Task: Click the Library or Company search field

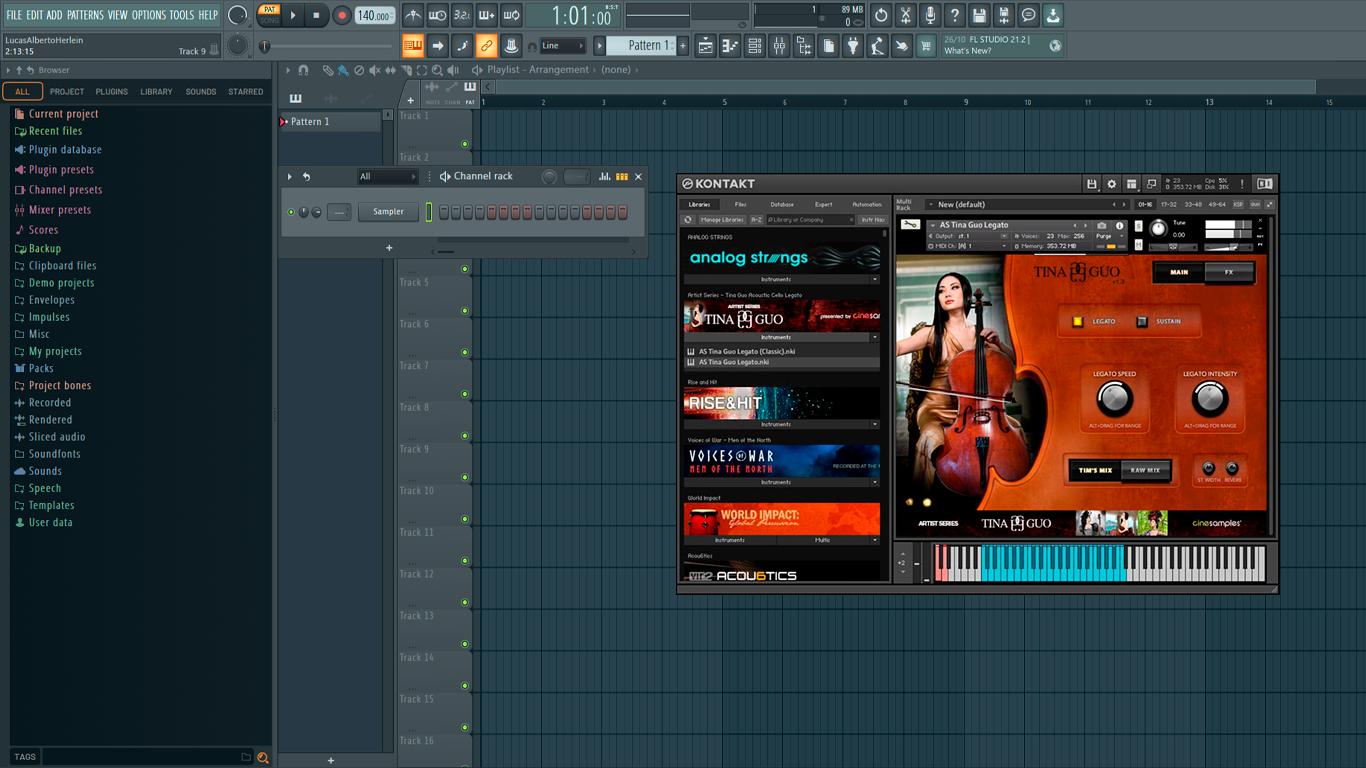Action: point(811,220)
